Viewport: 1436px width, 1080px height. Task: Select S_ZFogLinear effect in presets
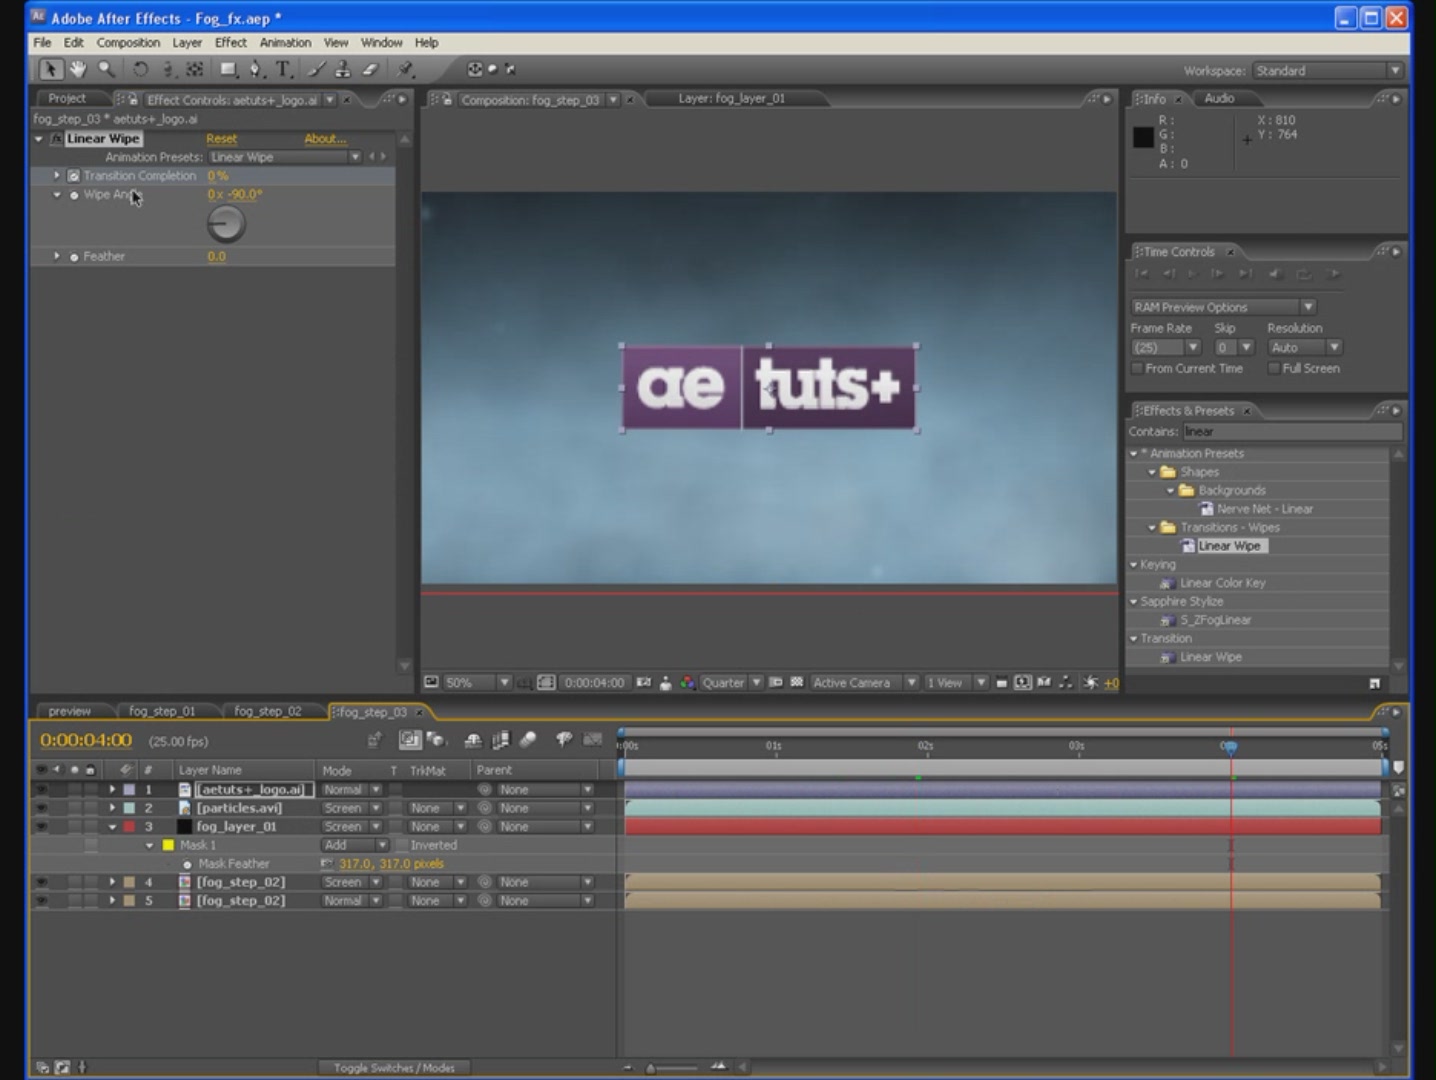pos(1215,620)
